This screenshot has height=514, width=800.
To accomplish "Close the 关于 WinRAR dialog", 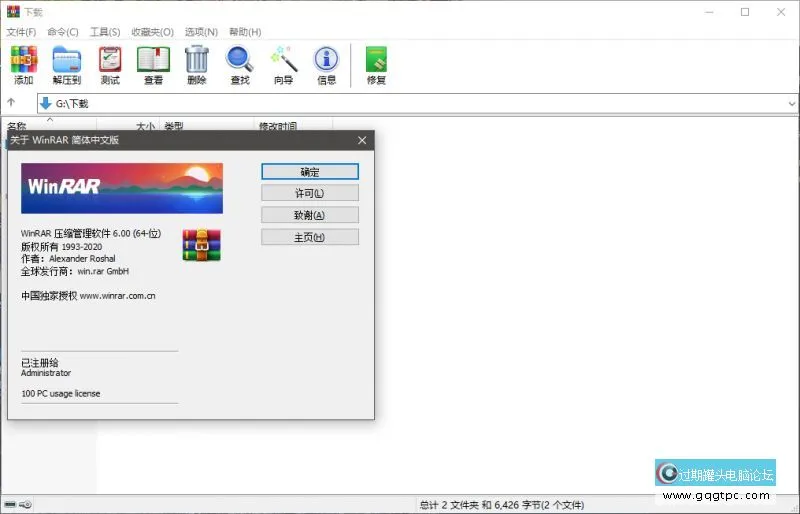I will point(361,141).
